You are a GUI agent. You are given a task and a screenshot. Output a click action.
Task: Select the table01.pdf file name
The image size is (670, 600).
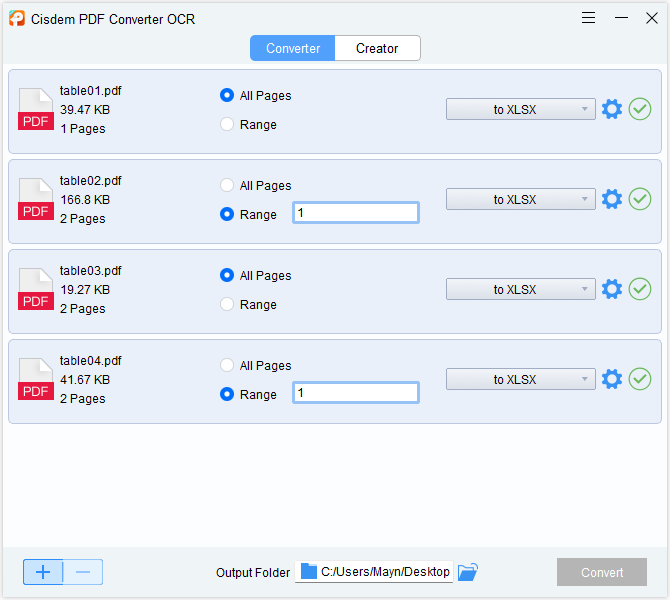(x=91, y=91)
